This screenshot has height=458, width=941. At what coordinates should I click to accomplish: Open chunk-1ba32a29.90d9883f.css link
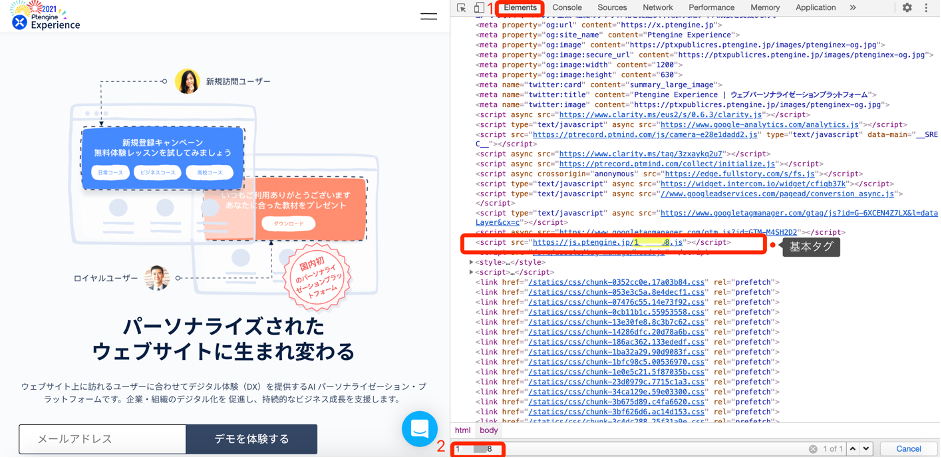point(615,351)
